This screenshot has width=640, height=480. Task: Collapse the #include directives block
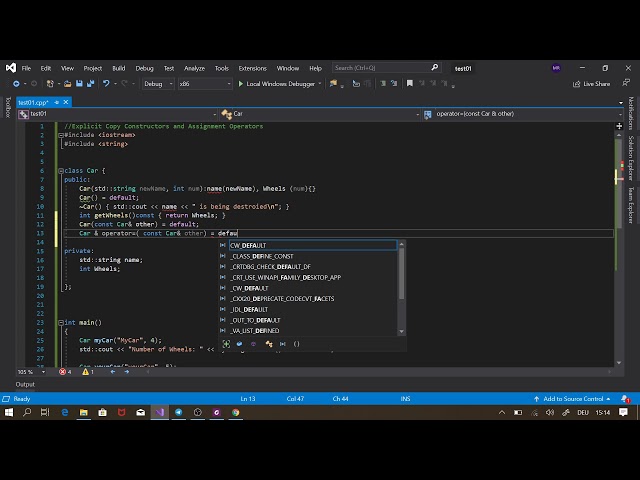pyautogui.click(x=60, y=135)
